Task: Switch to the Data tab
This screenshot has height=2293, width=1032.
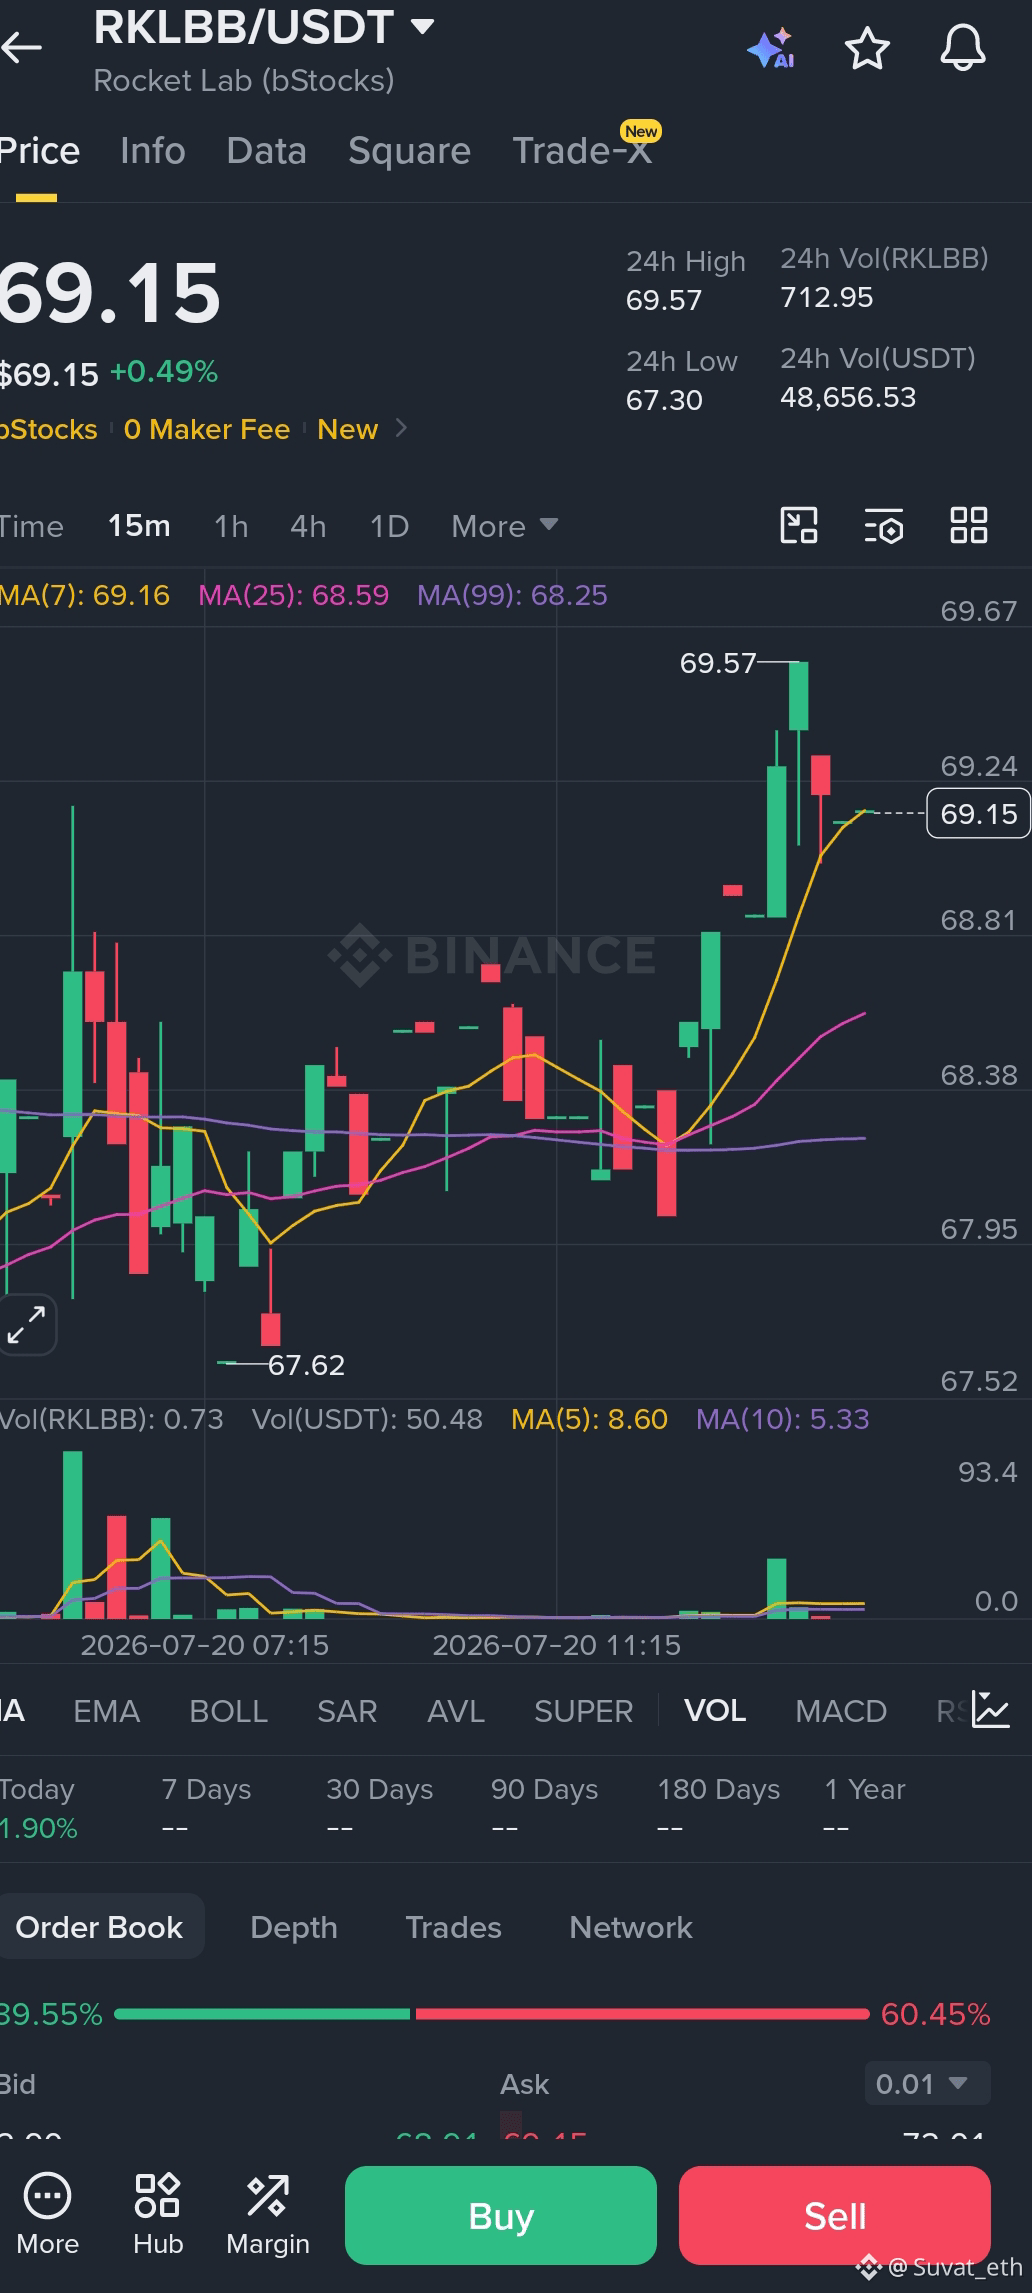Action: 266,151
